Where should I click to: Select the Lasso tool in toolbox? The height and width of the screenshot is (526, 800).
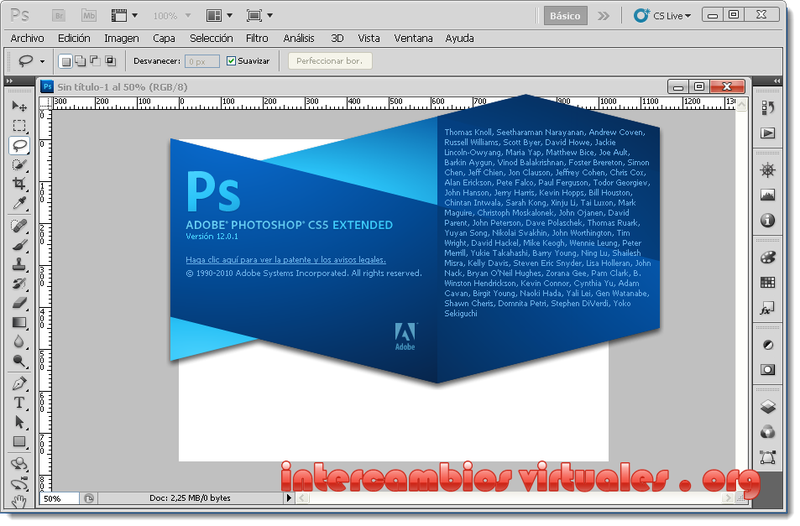click(19, 145)
